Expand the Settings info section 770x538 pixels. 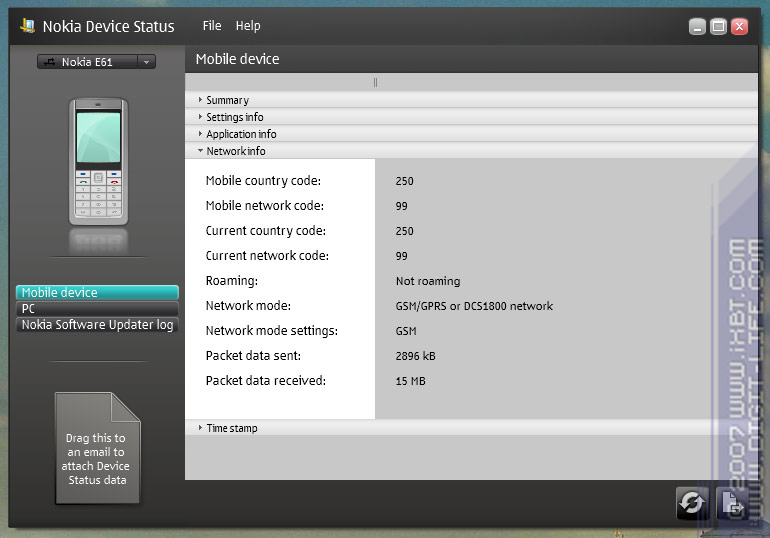coord(471,117)
